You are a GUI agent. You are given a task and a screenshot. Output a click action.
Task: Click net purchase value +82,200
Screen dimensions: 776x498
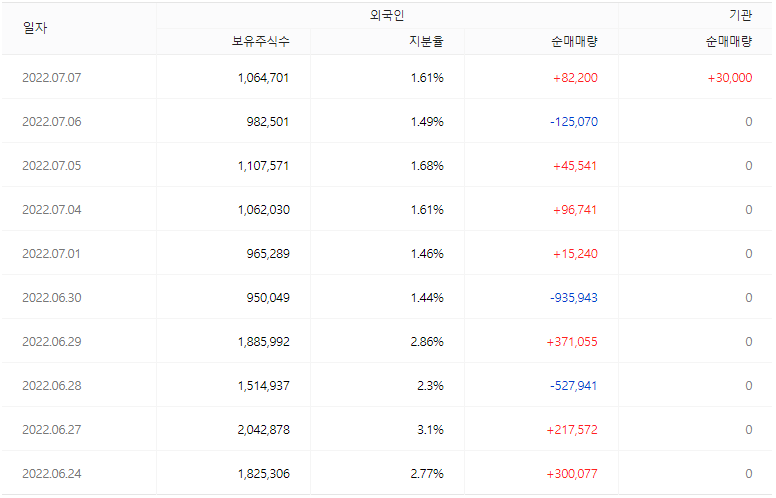[575, 78]
